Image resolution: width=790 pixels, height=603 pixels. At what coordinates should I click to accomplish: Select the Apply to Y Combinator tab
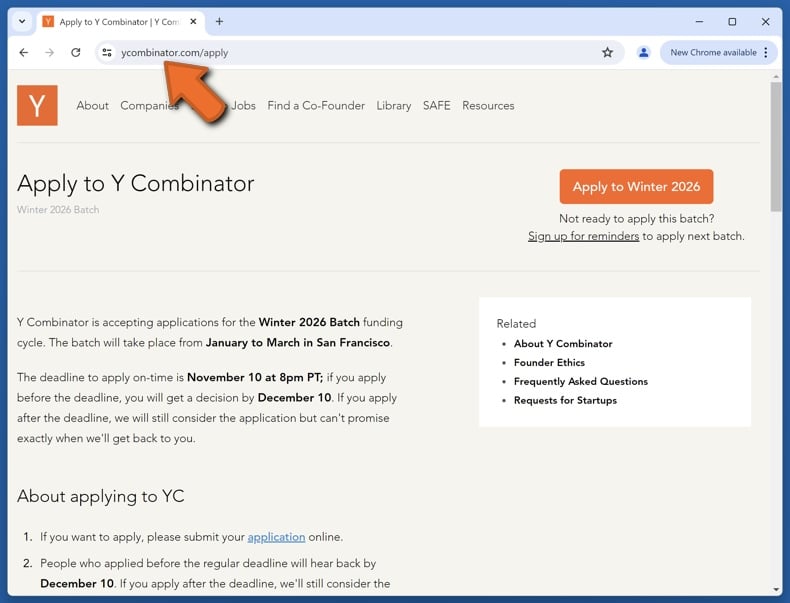(119, 22)
